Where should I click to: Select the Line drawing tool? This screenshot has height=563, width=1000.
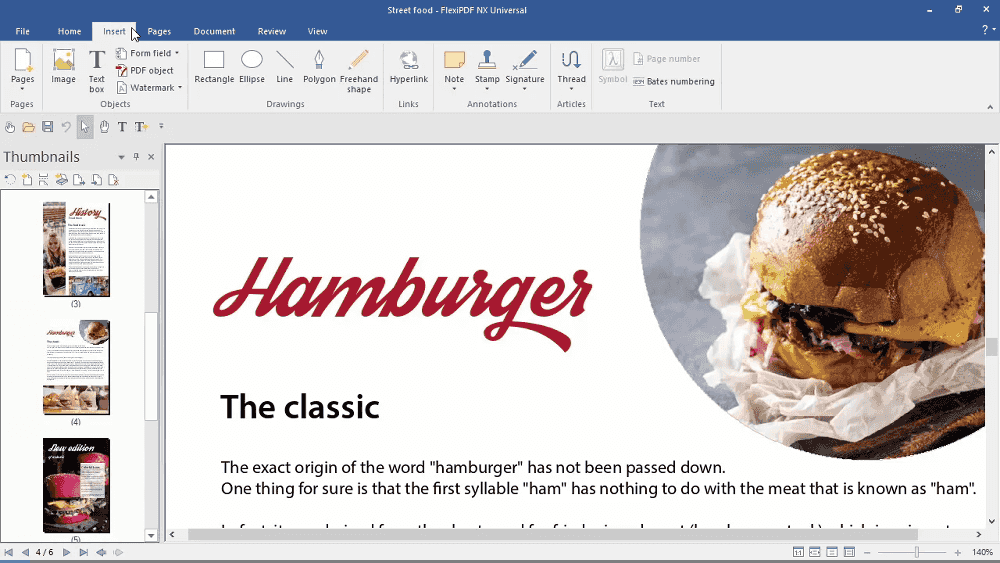[x=284, y=67]
